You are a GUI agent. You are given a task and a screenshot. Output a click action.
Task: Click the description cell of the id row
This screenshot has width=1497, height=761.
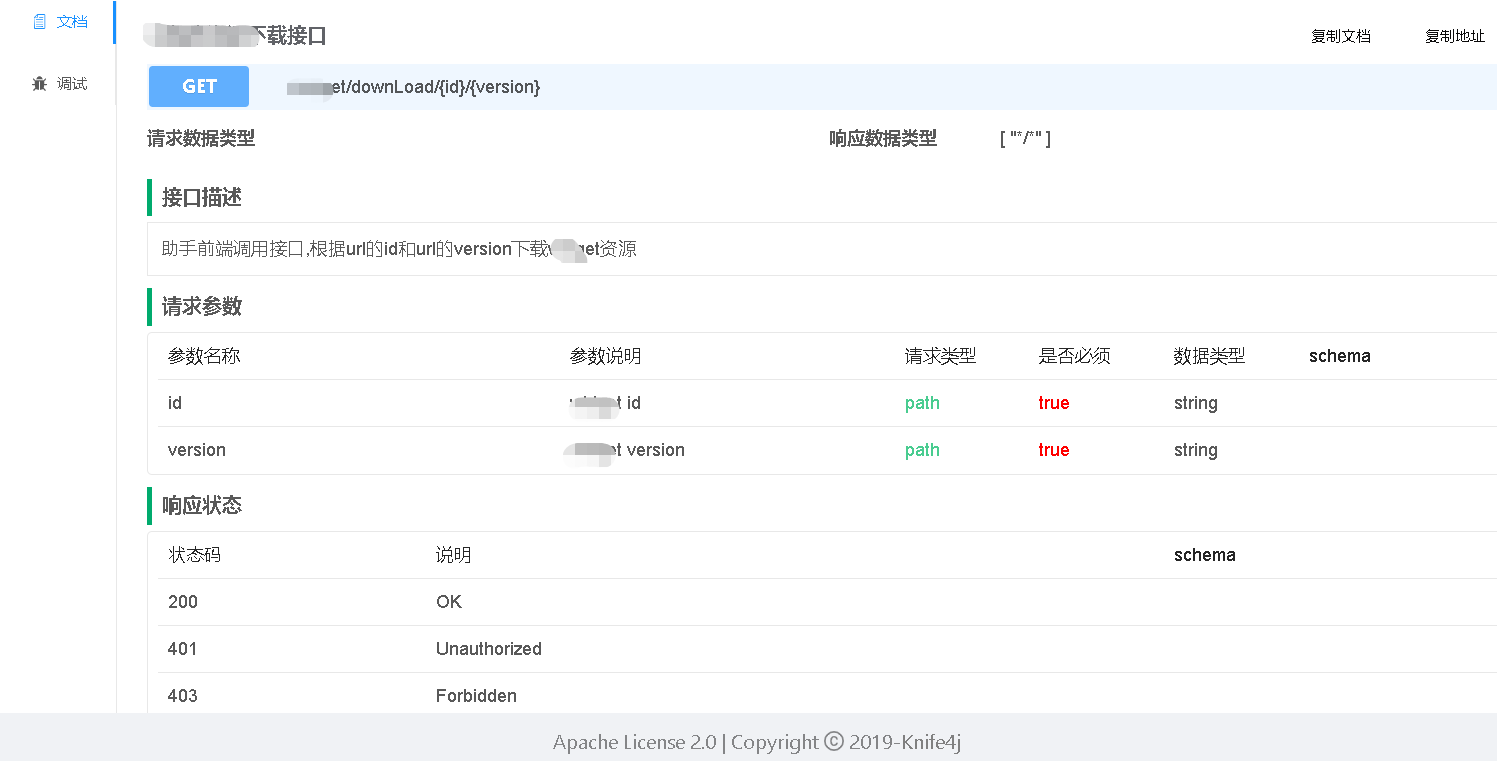[x=605, y=403]
